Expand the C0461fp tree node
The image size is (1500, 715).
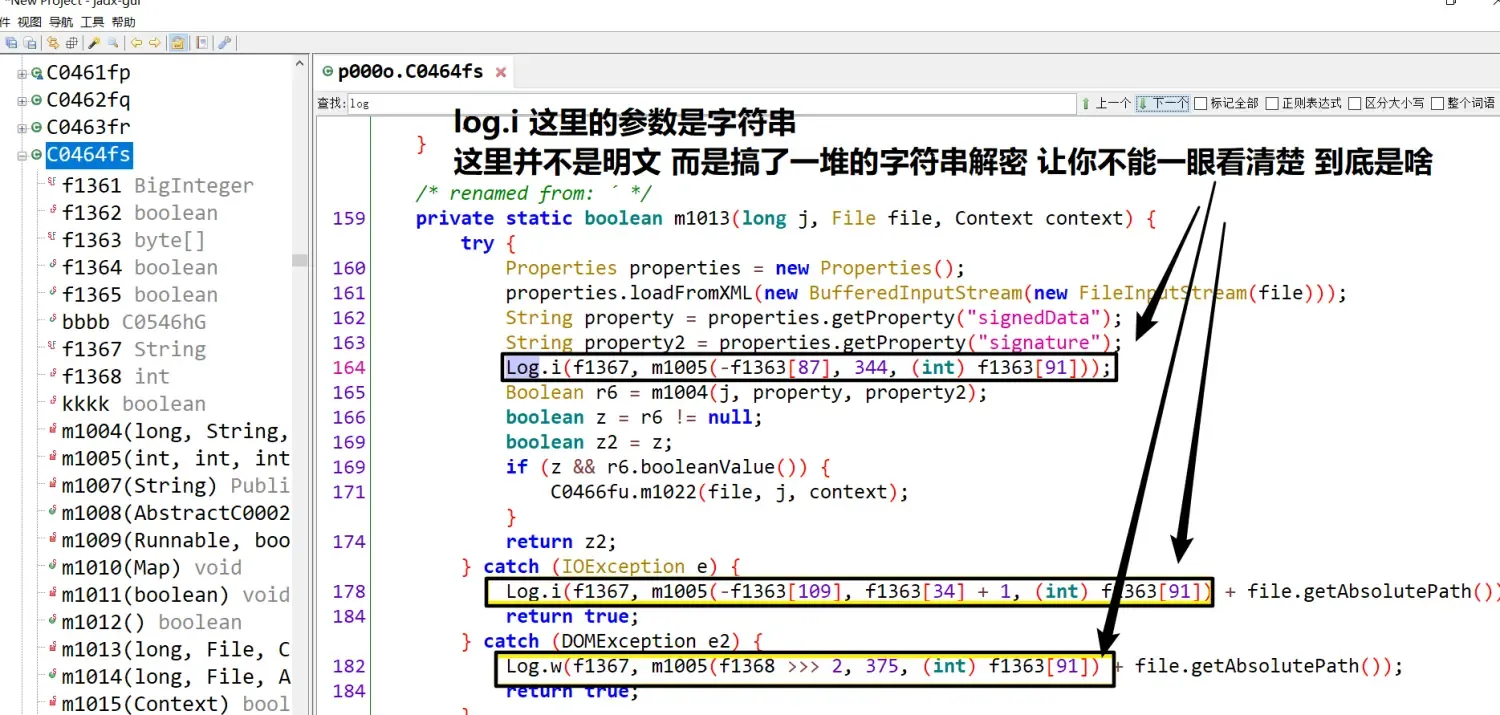coord(21,72)
